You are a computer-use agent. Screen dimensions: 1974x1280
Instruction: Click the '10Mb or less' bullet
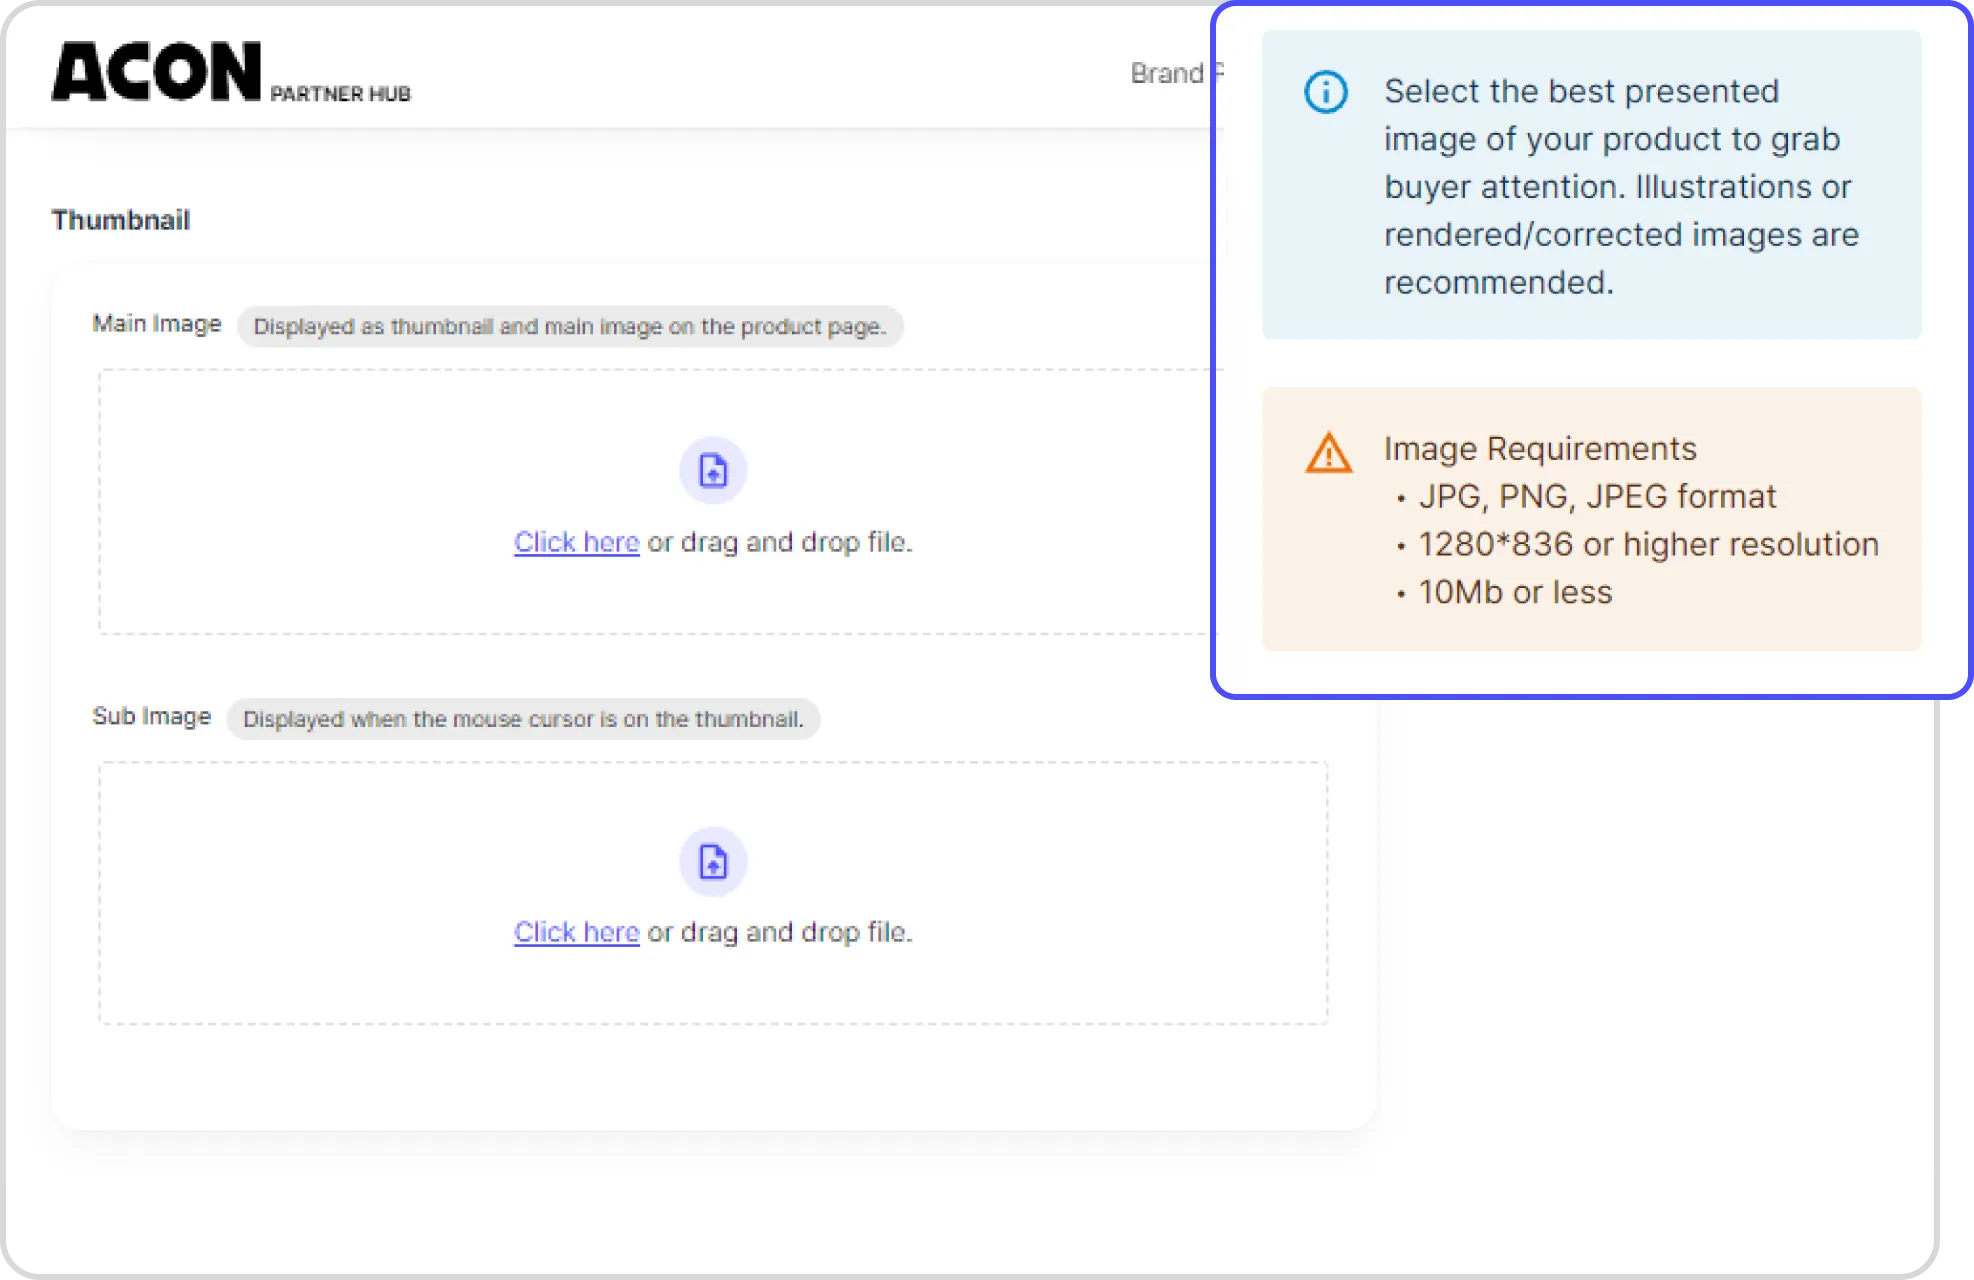tap(1514, 593)
